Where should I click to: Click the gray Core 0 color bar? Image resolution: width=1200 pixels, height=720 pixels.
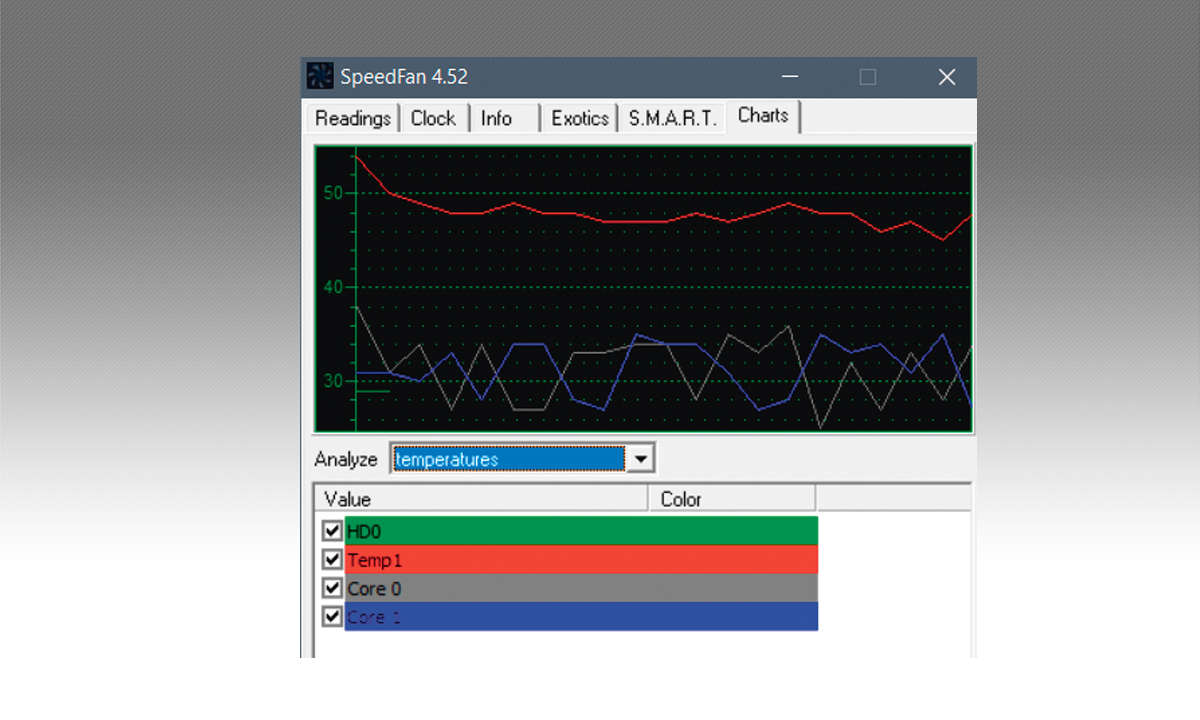pyautogui.click(x=581, y=588)
